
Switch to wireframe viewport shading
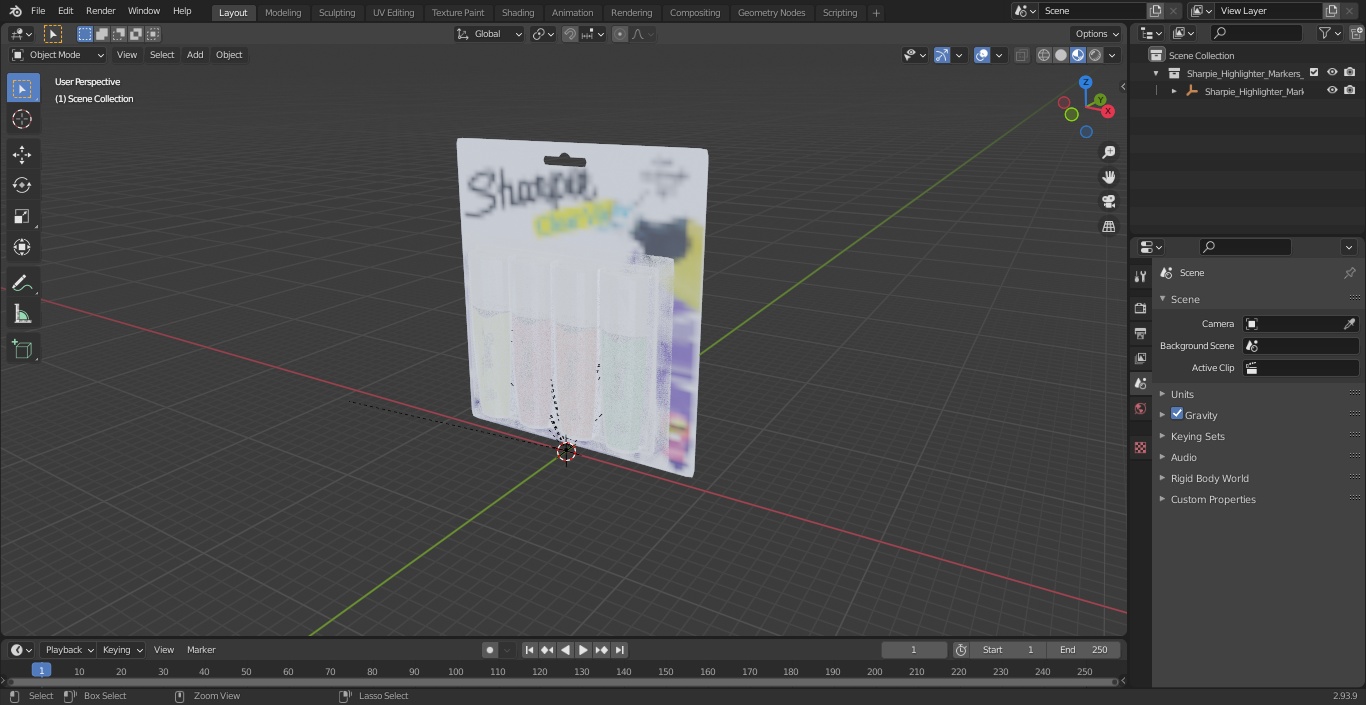point(1043,55)
